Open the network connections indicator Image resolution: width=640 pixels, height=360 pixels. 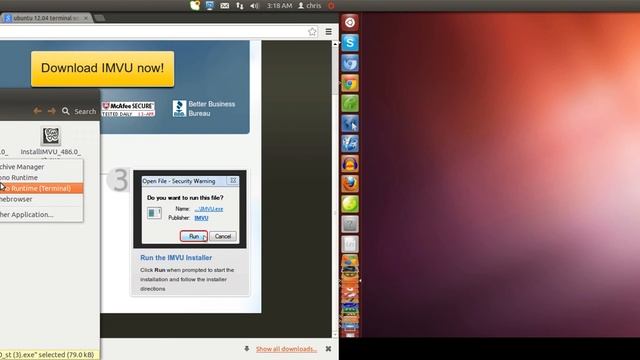pyautogui.click(x=240, y=6)
